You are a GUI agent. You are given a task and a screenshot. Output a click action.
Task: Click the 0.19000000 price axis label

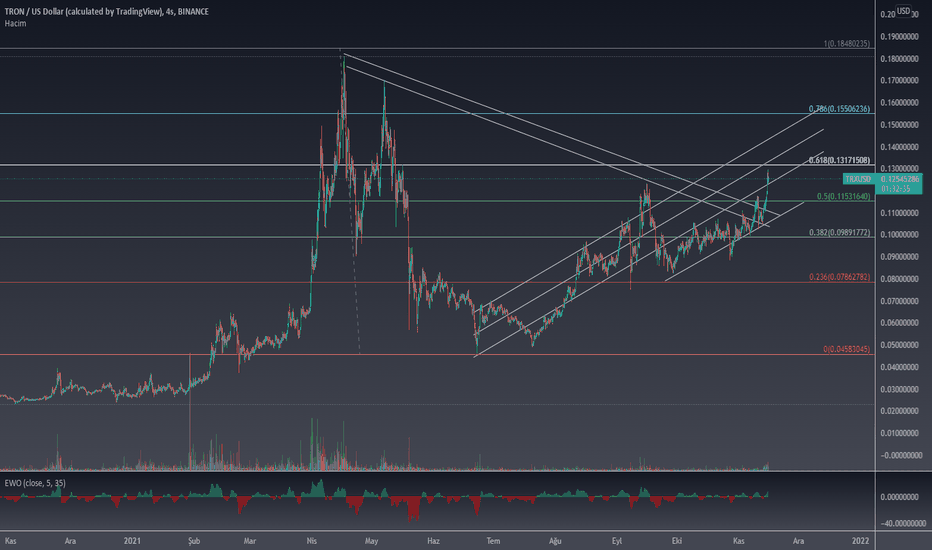coord(900,37)
